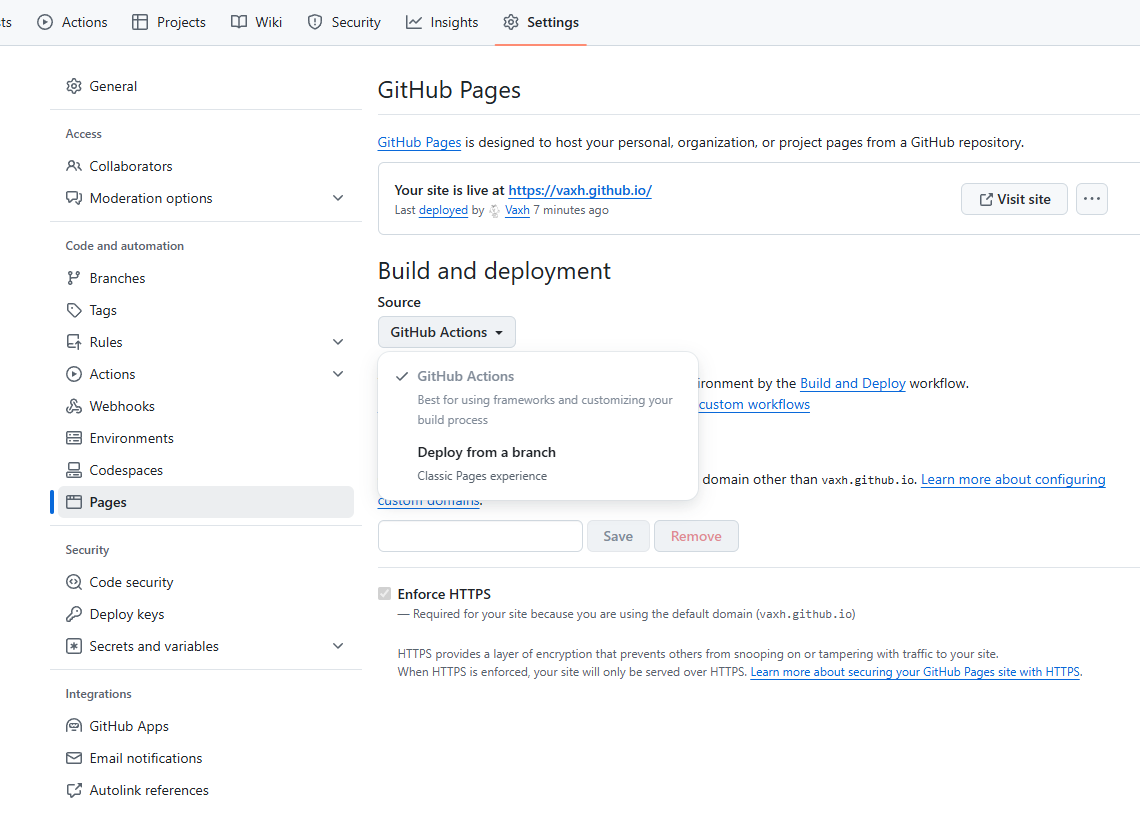Screen dimensions: 1140x813
Task: Click the General gear icon in sidebar
Action: [73, 86]
